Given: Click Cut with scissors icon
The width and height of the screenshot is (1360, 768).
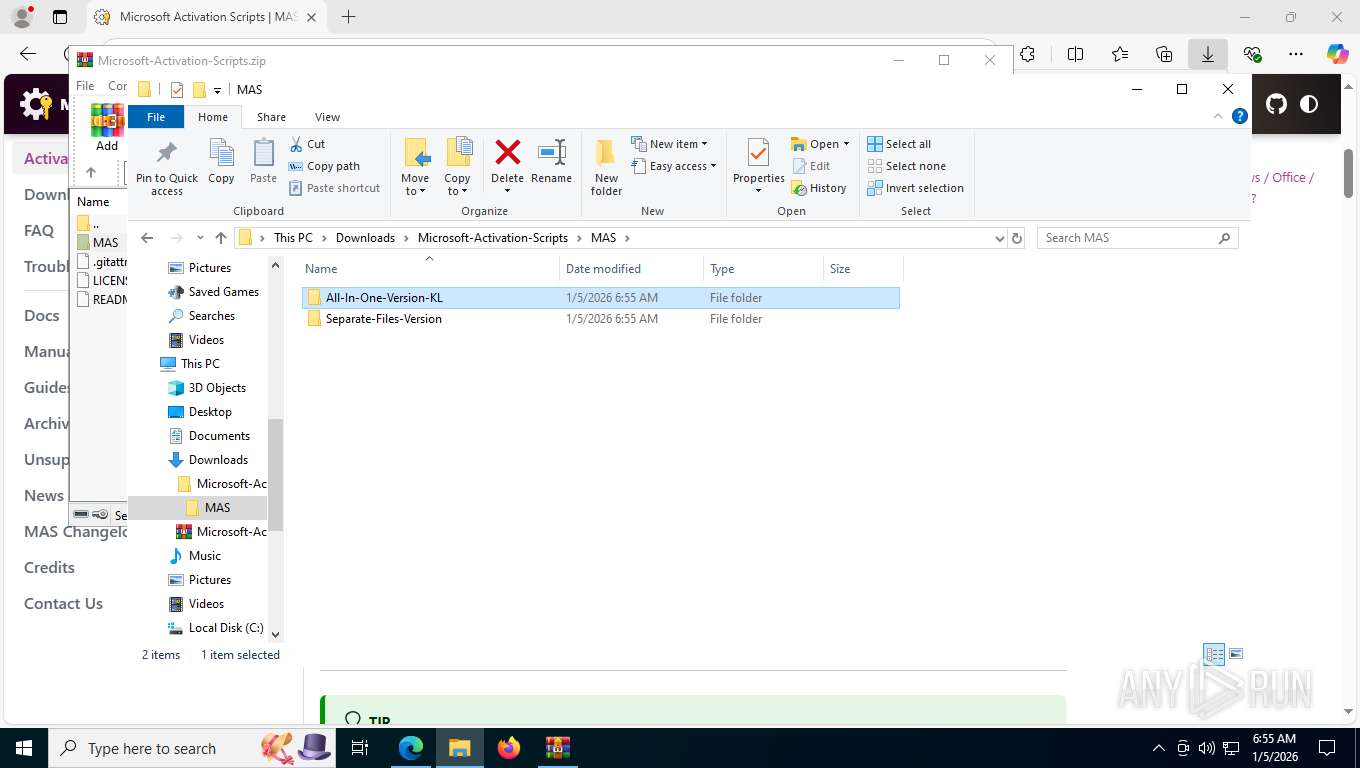Looking at the screenshot, I should [307, 144].
